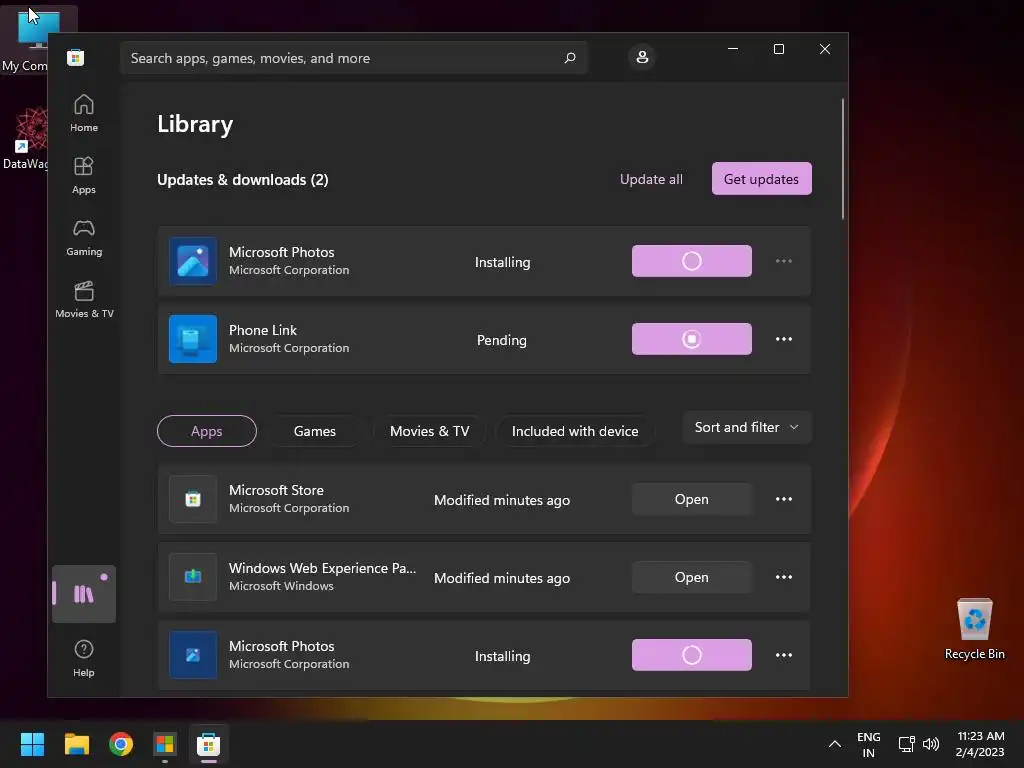Open the Apps section in sidebar
1024x768 pixels.
[84, 176]
